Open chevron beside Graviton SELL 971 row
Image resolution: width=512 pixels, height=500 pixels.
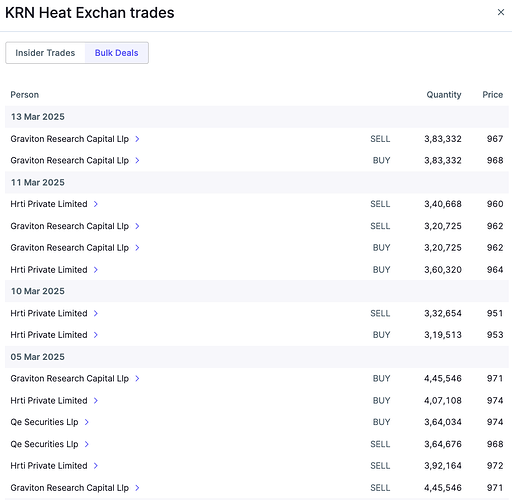click(x=137, y=488)
